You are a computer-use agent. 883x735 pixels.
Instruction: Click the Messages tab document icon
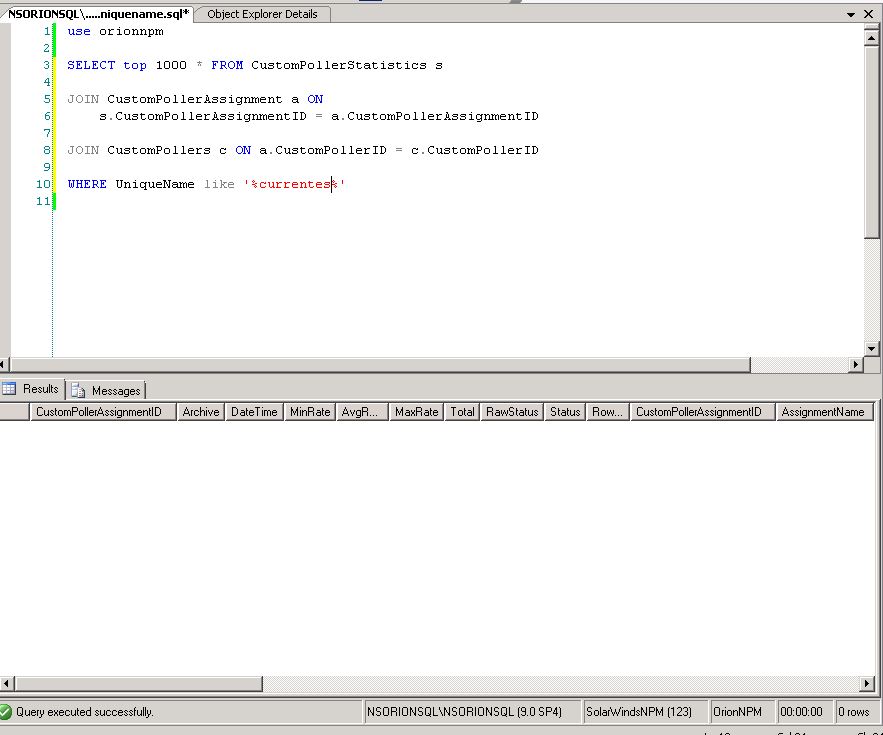(x=78, y=391)
